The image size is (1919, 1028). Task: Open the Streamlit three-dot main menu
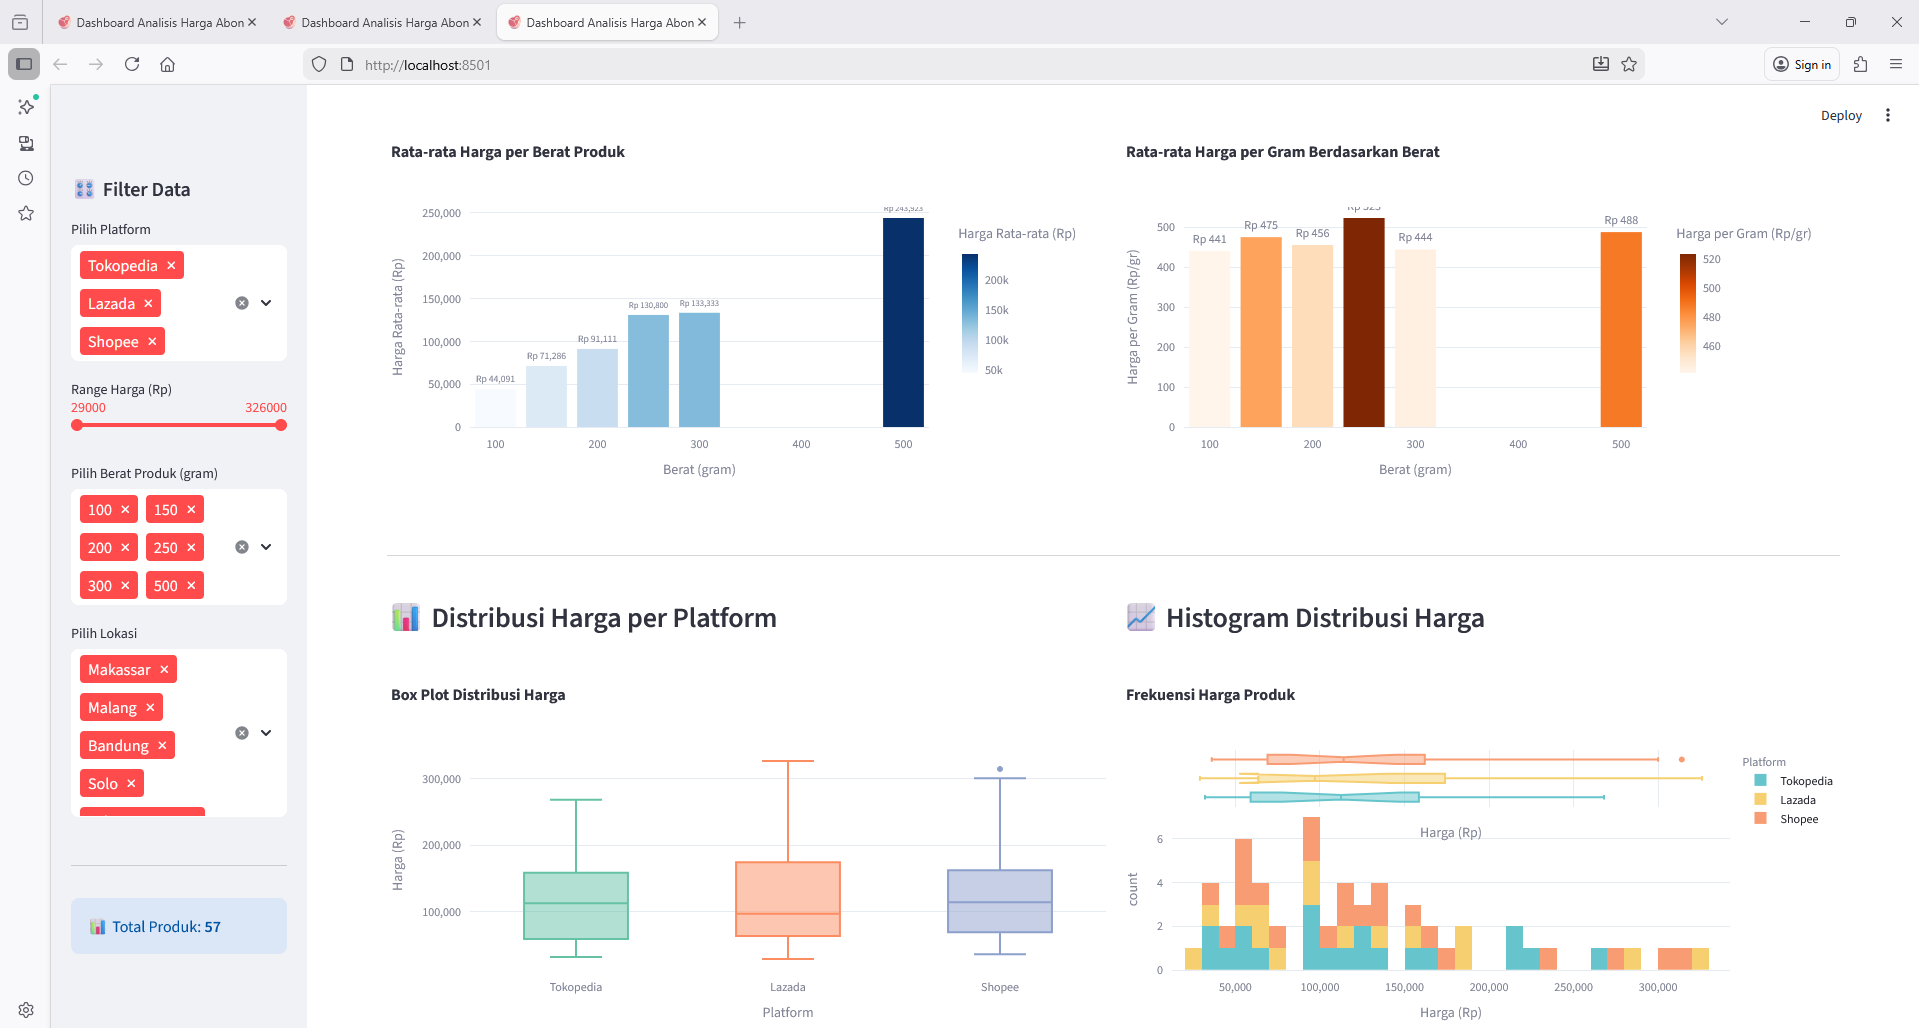point(1888,115)
